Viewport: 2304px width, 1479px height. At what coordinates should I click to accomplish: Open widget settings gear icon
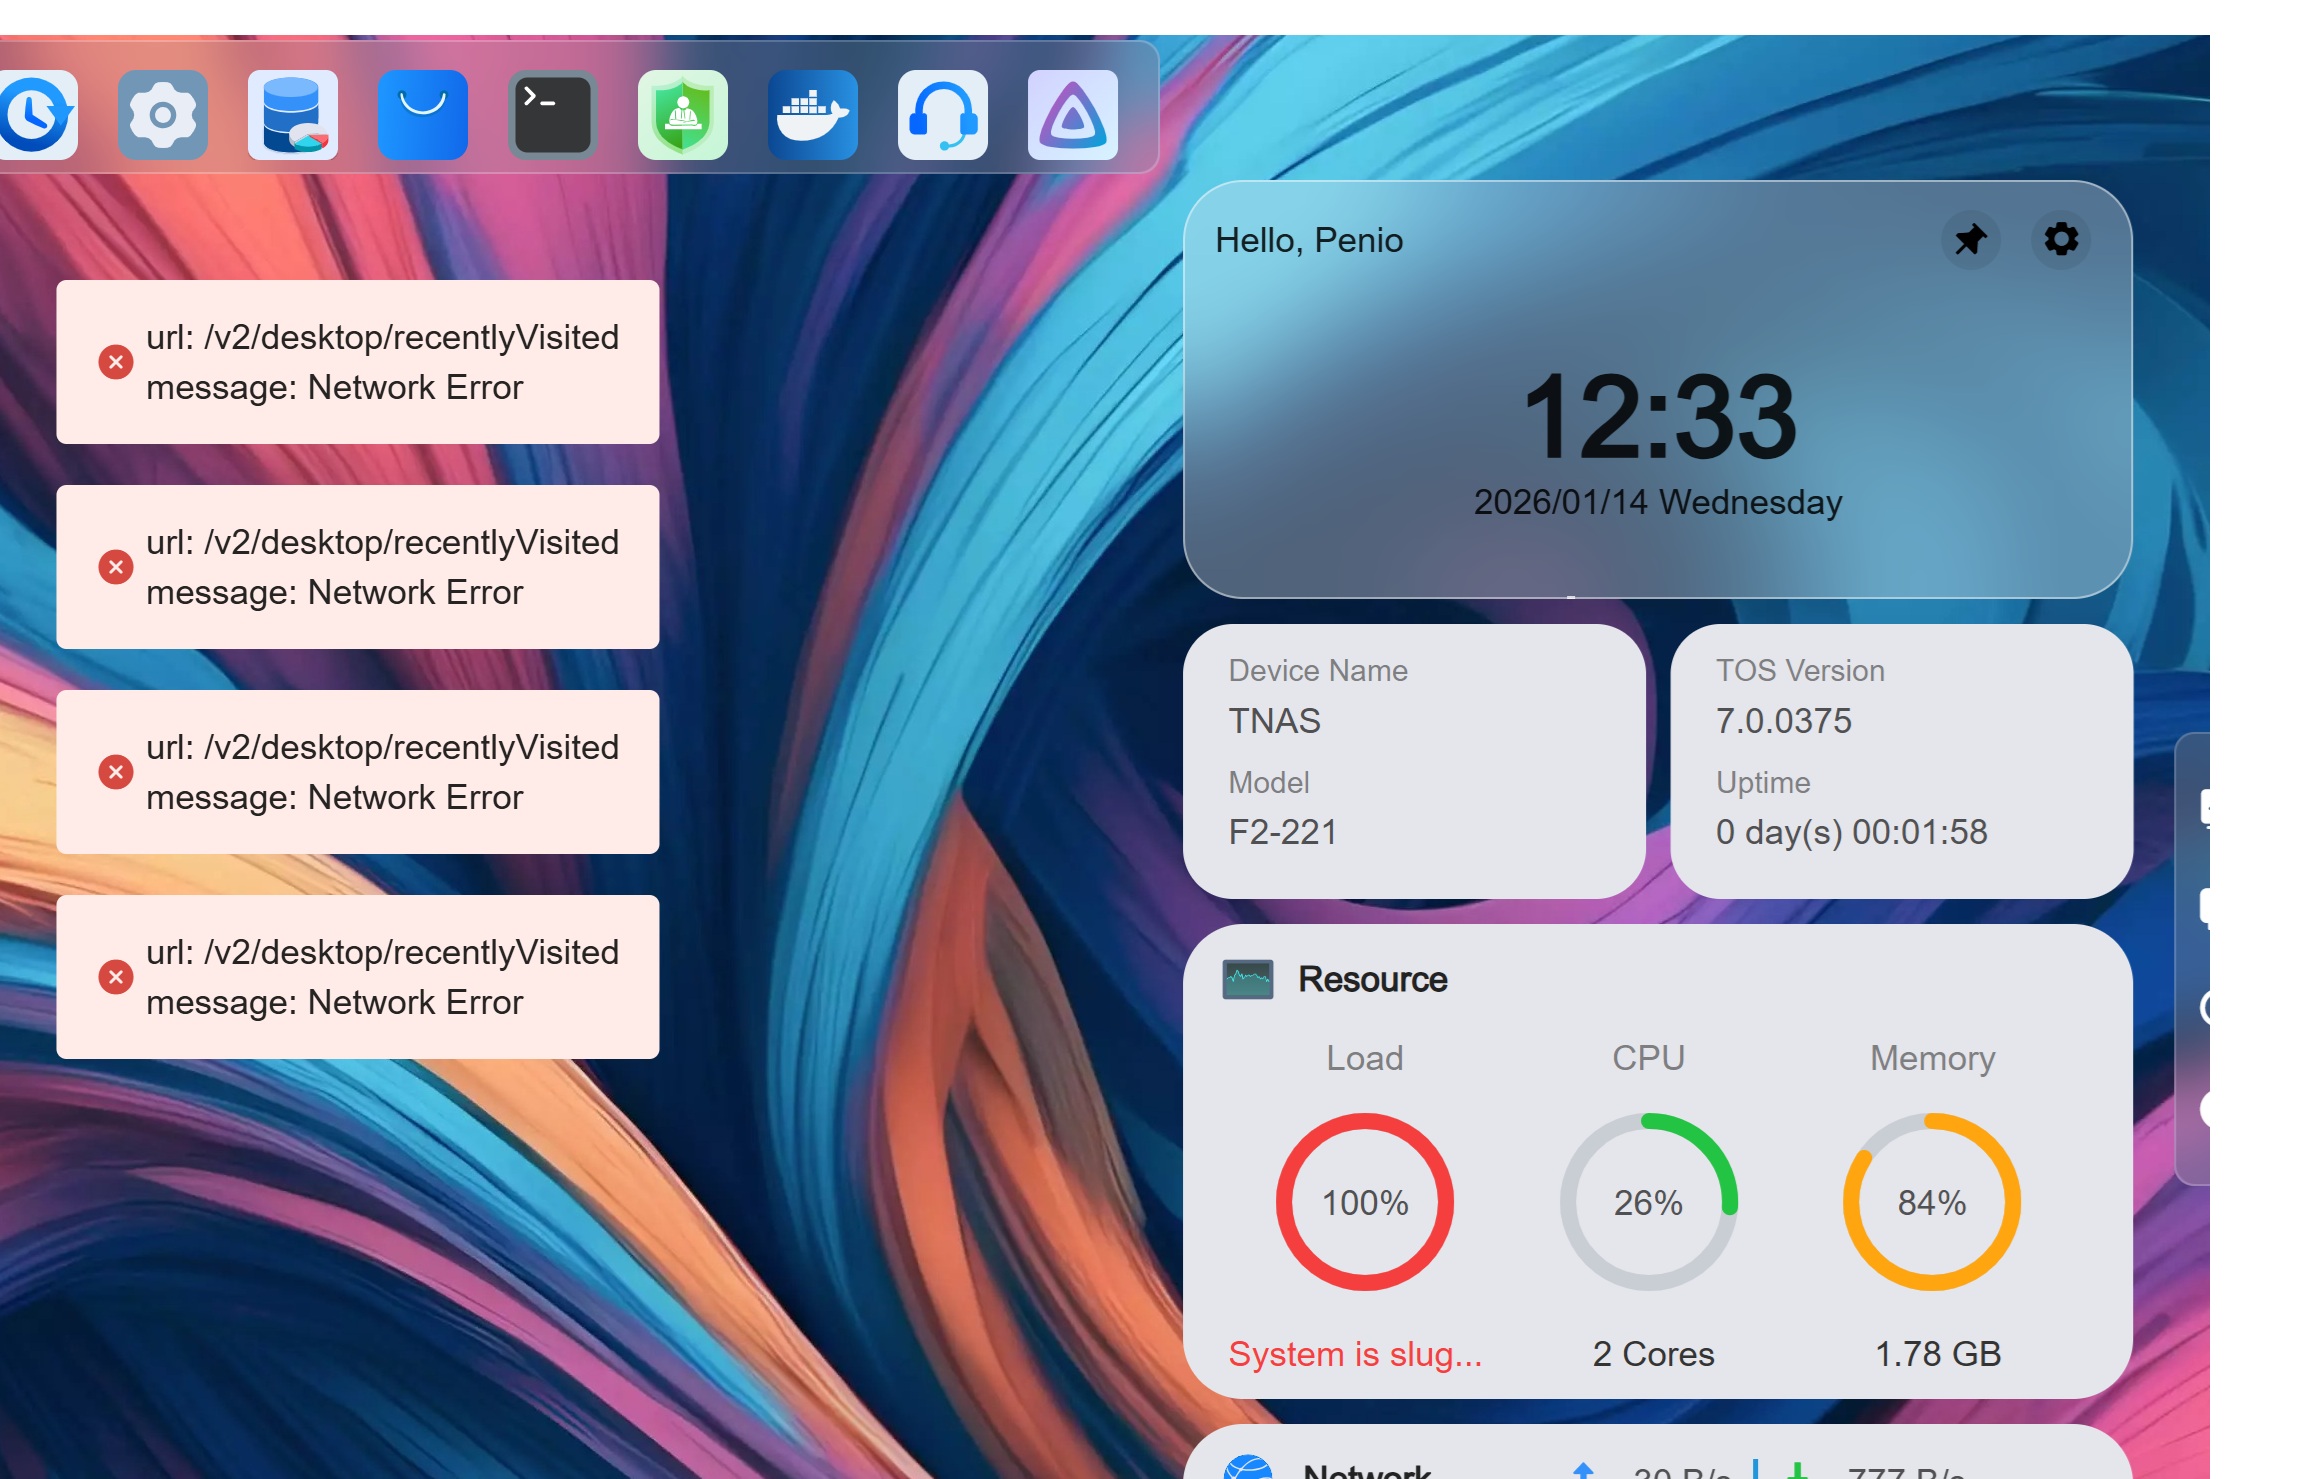pyautogui.click(x=2061, y=240)
